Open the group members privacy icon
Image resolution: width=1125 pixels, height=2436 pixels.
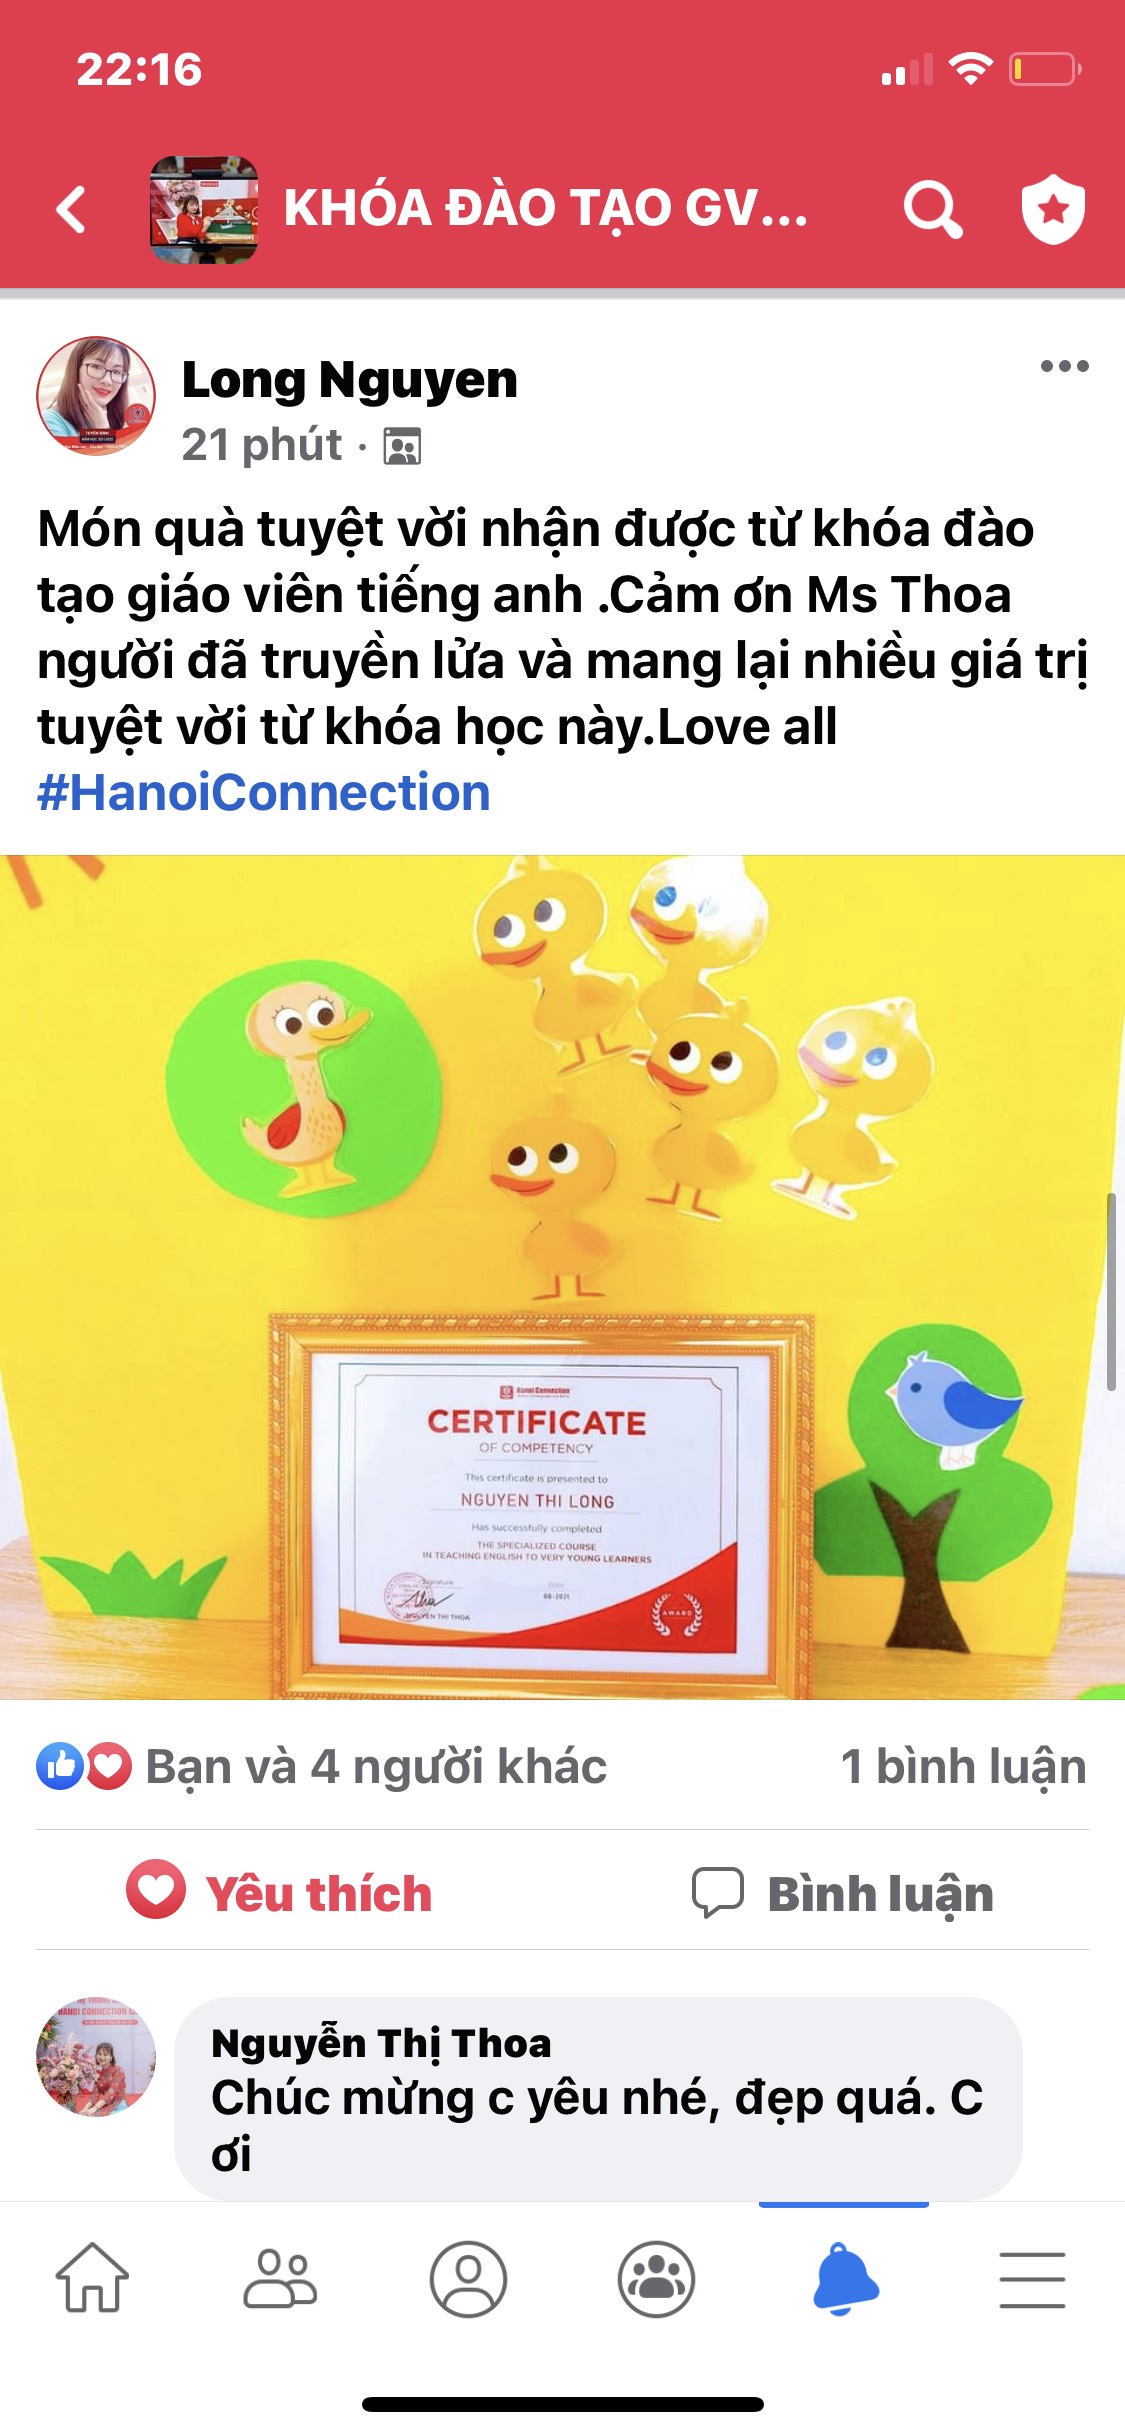(x=403, y=446)
